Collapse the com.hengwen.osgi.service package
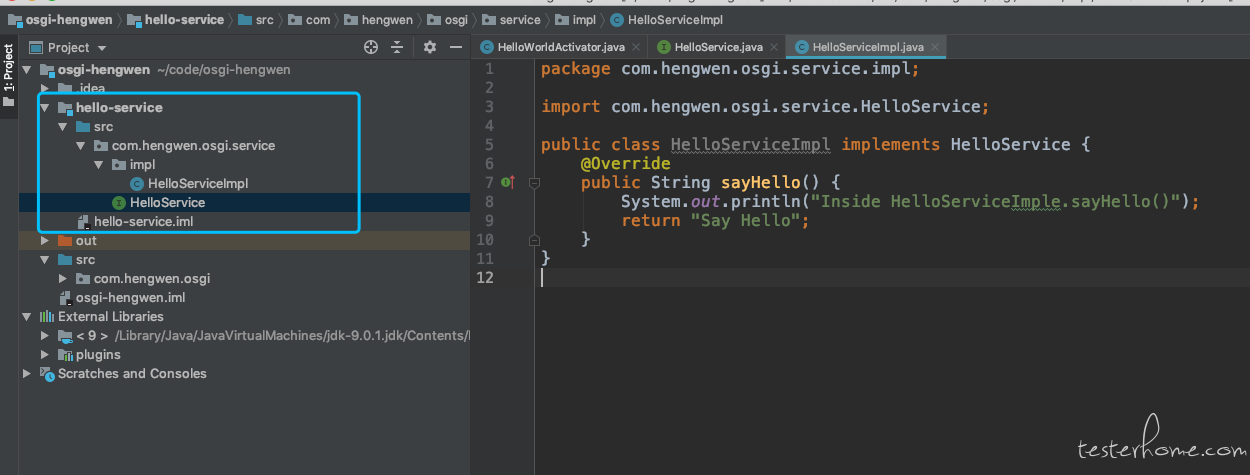Viewport: 1250px width, 475px height. (80, 145)
